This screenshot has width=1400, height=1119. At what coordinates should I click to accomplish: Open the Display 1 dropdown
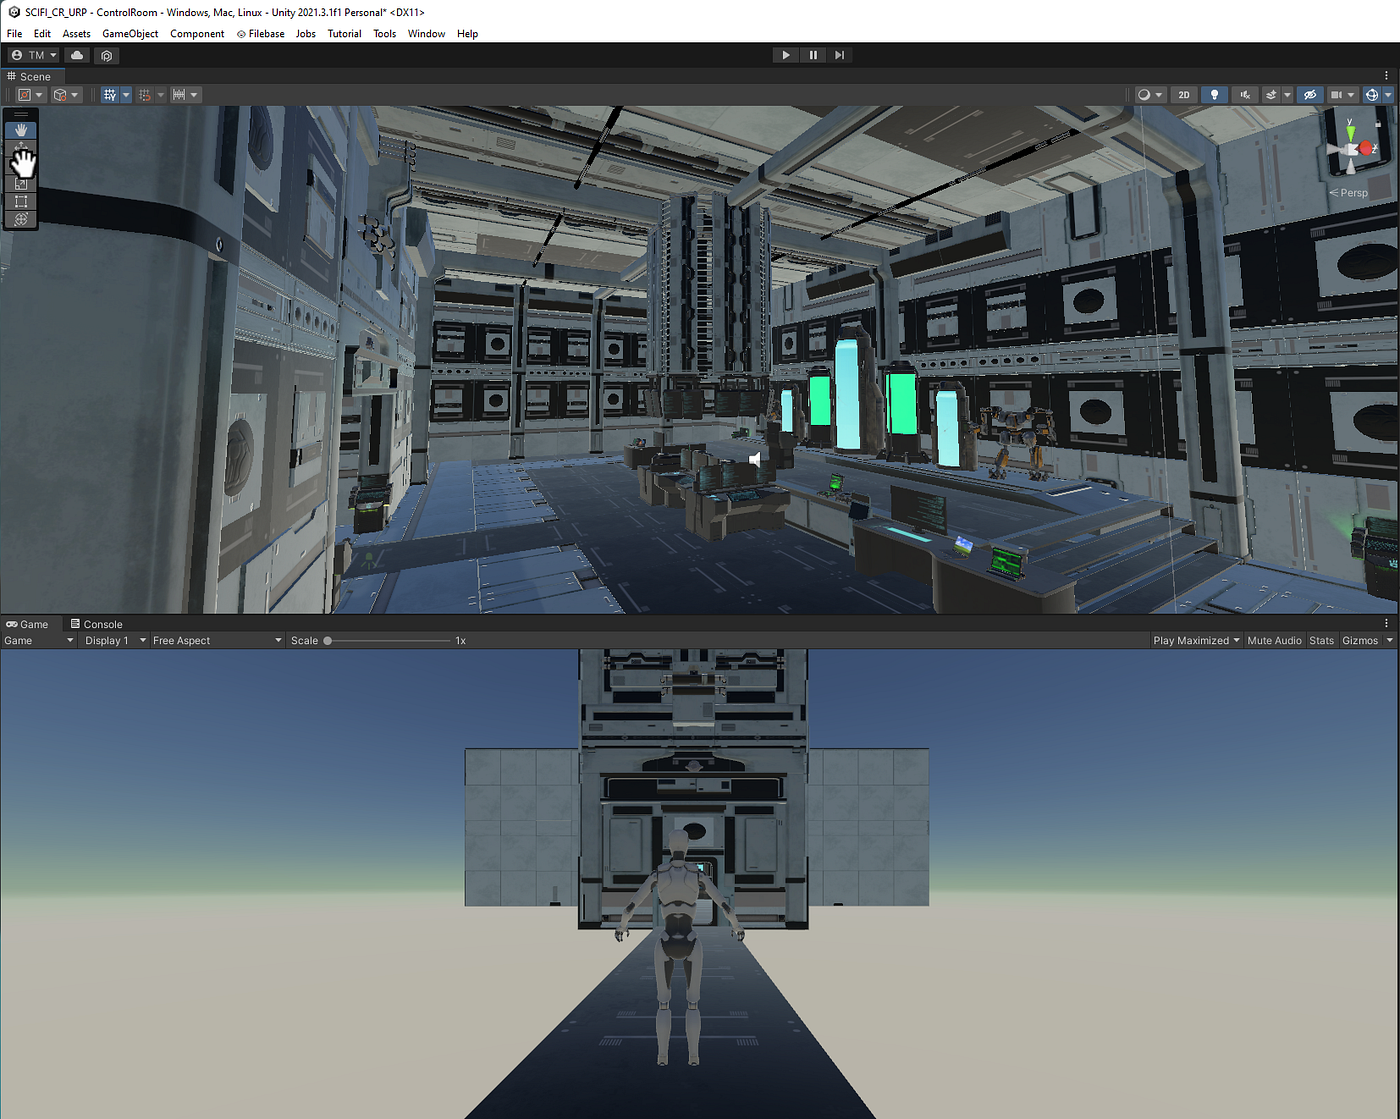[x=115, y=640]
